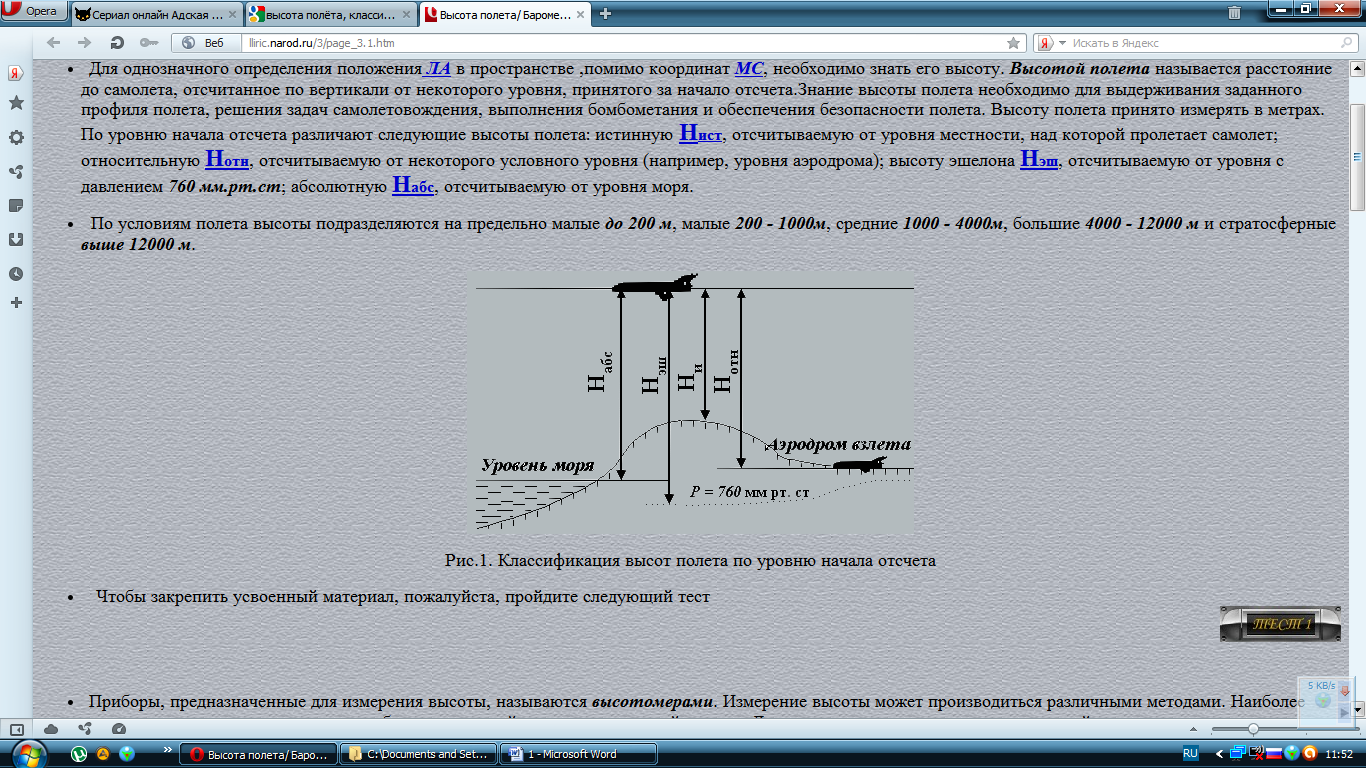Open the History clock panel in sidebar

coord(16,273)
